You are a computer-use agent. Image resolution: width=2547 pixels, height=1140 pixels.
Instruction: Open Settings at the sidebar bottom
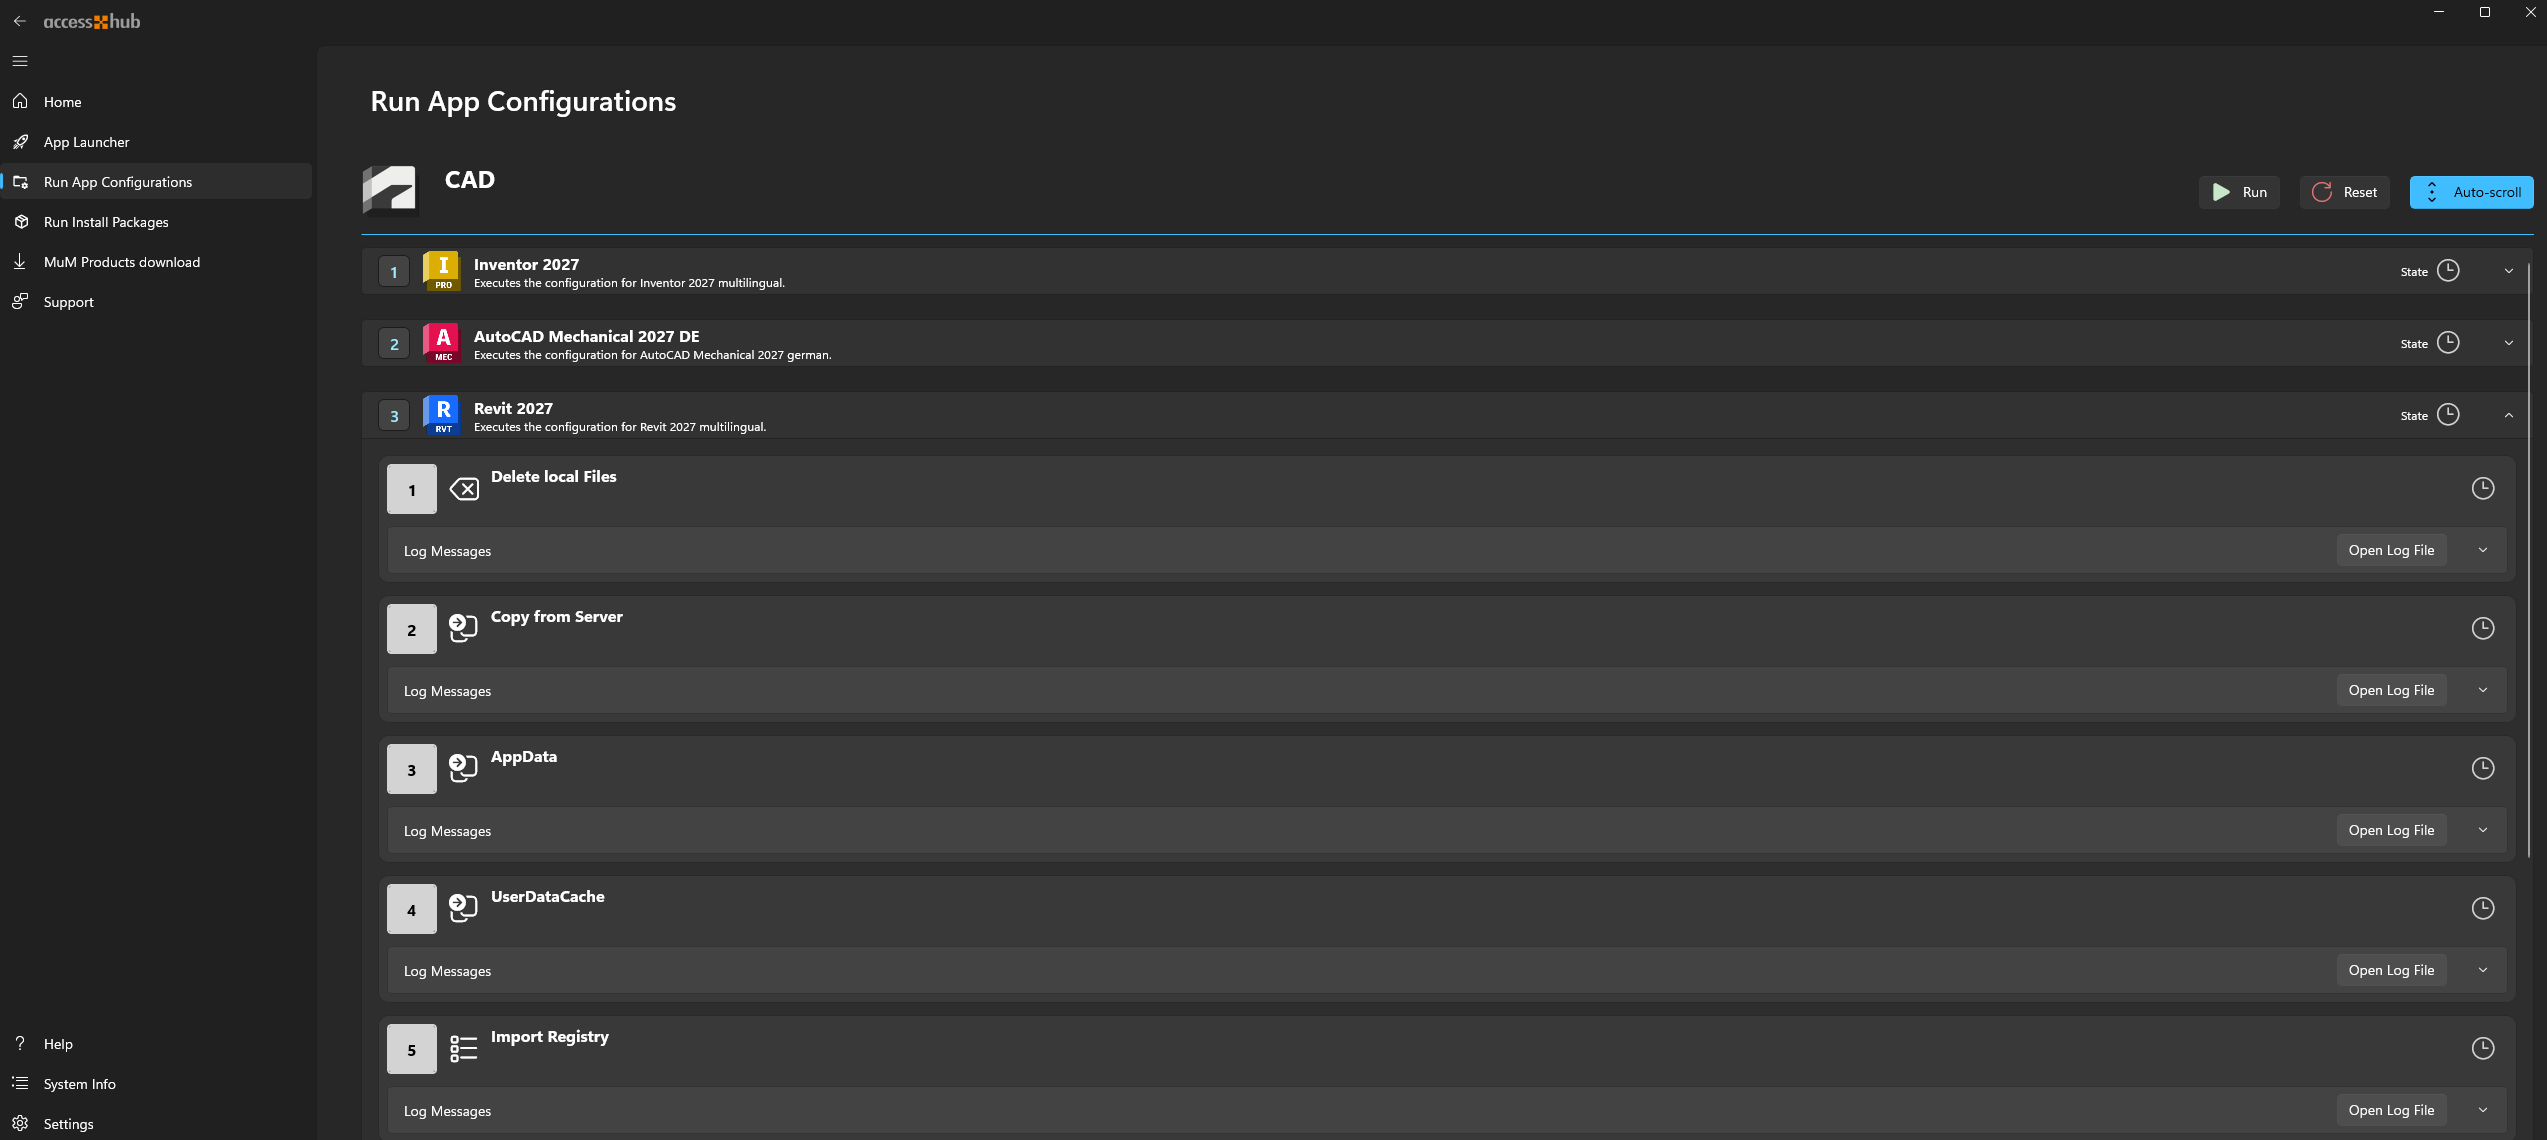pyautogui.click(x=156, y=1124)
